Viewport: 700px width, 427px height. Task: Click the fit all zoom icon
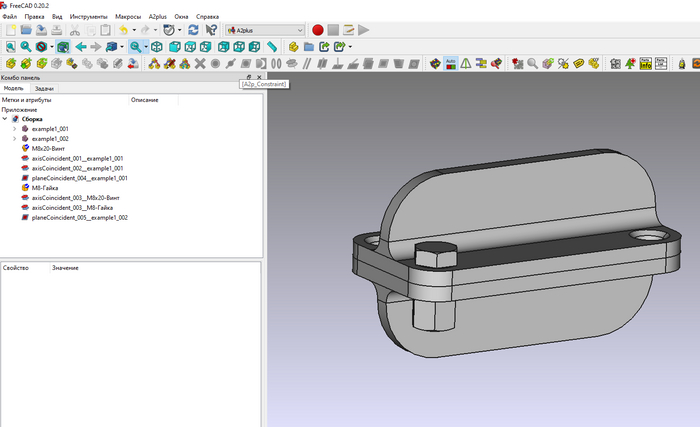pos(10,47)
